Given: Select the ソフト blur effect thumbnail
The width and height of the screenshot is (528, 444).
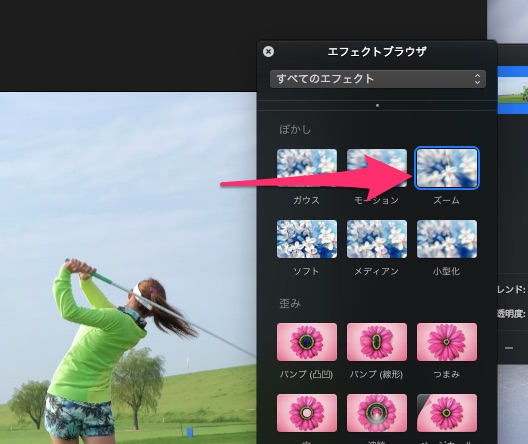Looking at the screenshot, I should coord(307,239).
